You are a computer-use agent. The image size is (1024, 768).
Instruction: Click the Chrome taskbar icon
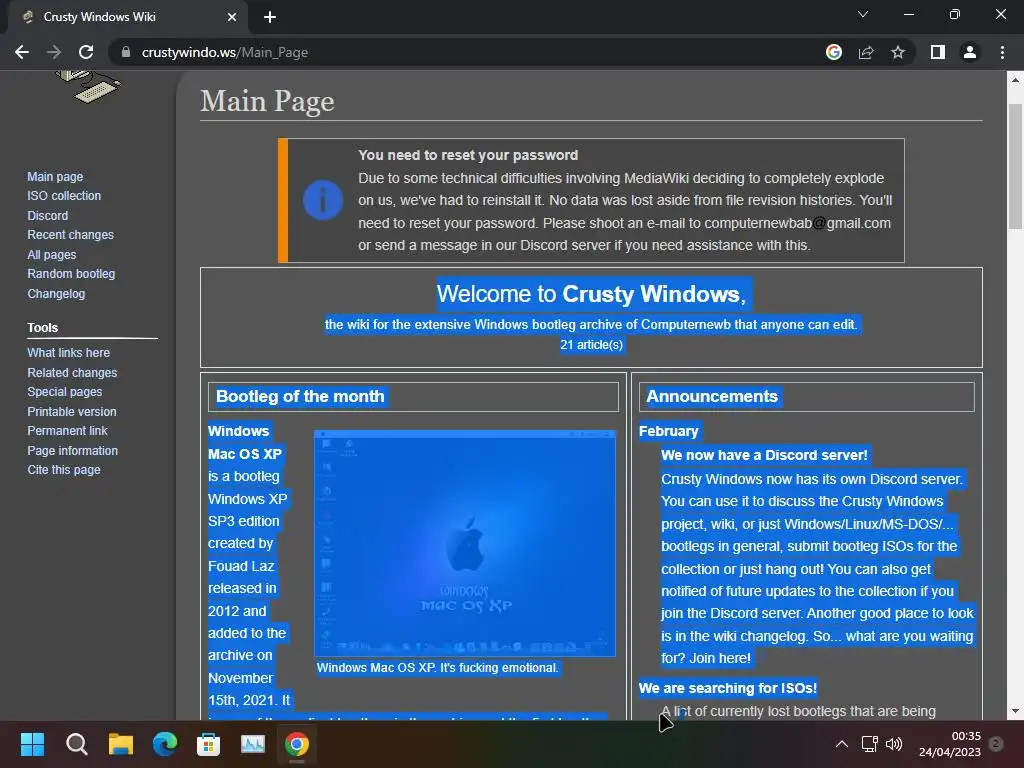click(296, 744)
